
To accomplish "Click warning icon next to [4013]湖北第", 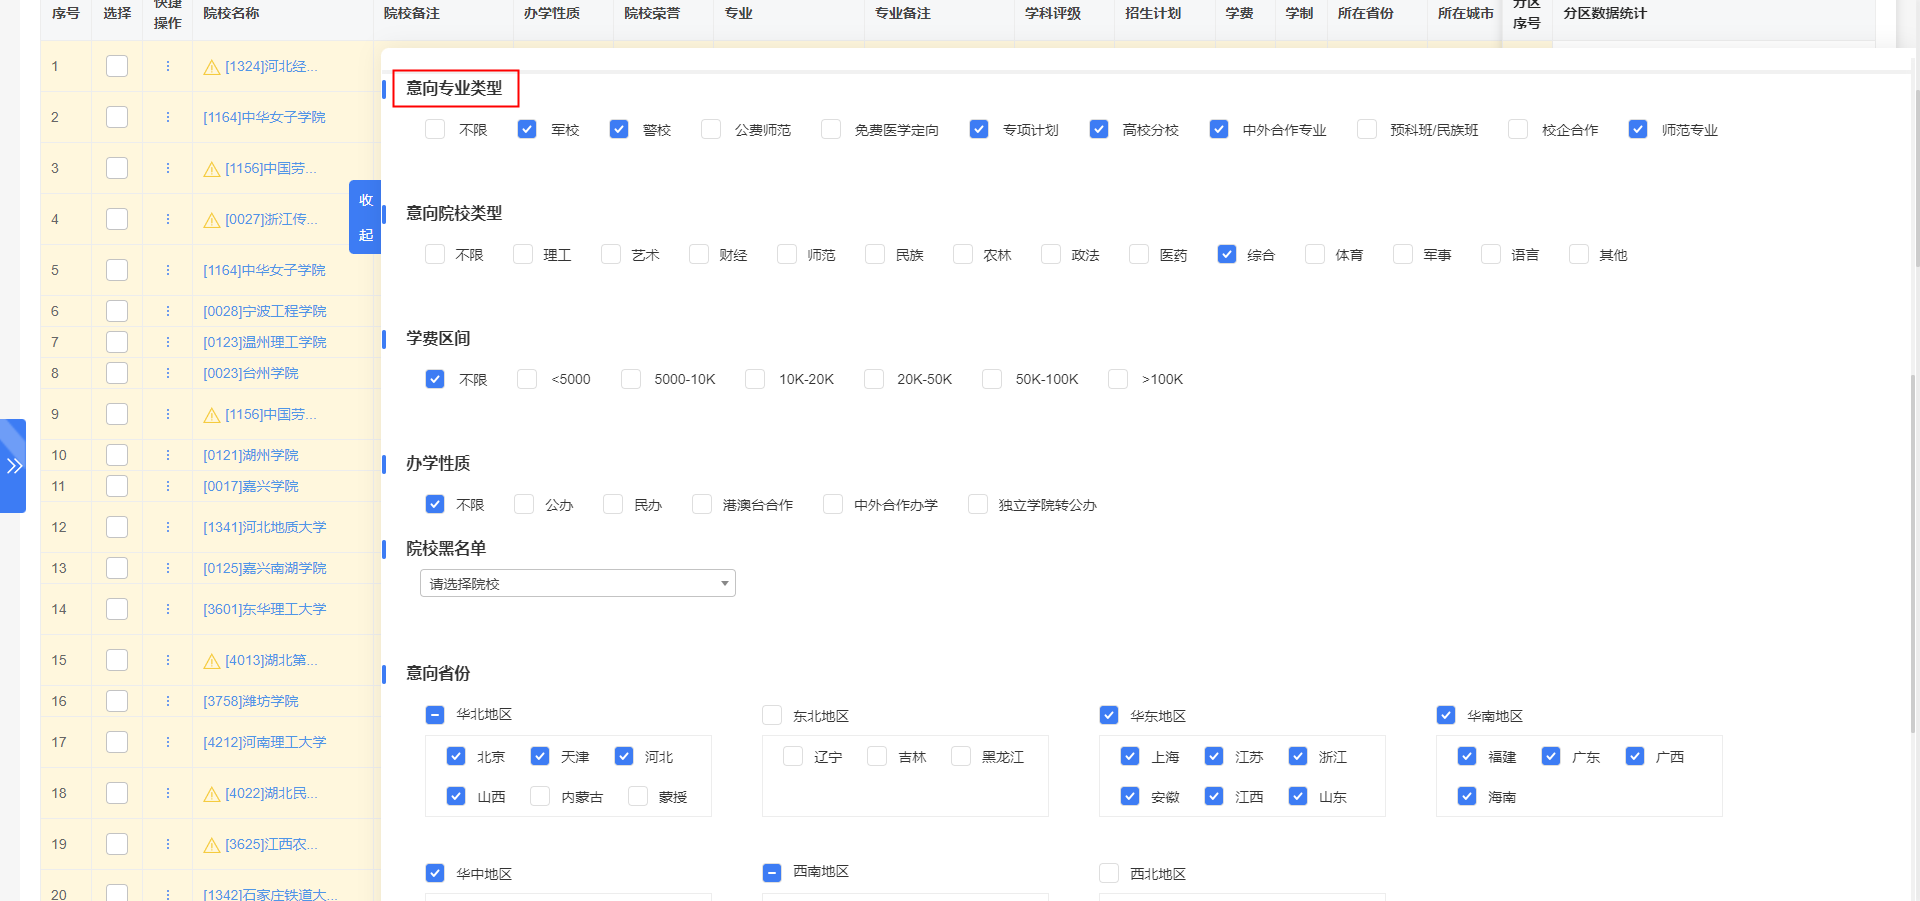I will (211, 660).
